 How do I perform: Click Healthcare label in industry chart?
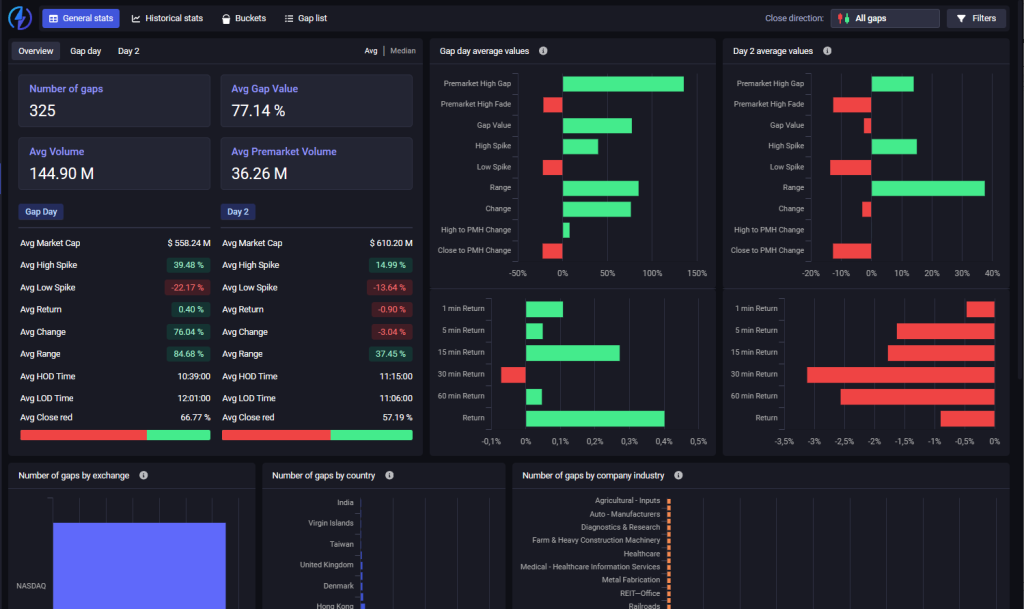point(641,554)
